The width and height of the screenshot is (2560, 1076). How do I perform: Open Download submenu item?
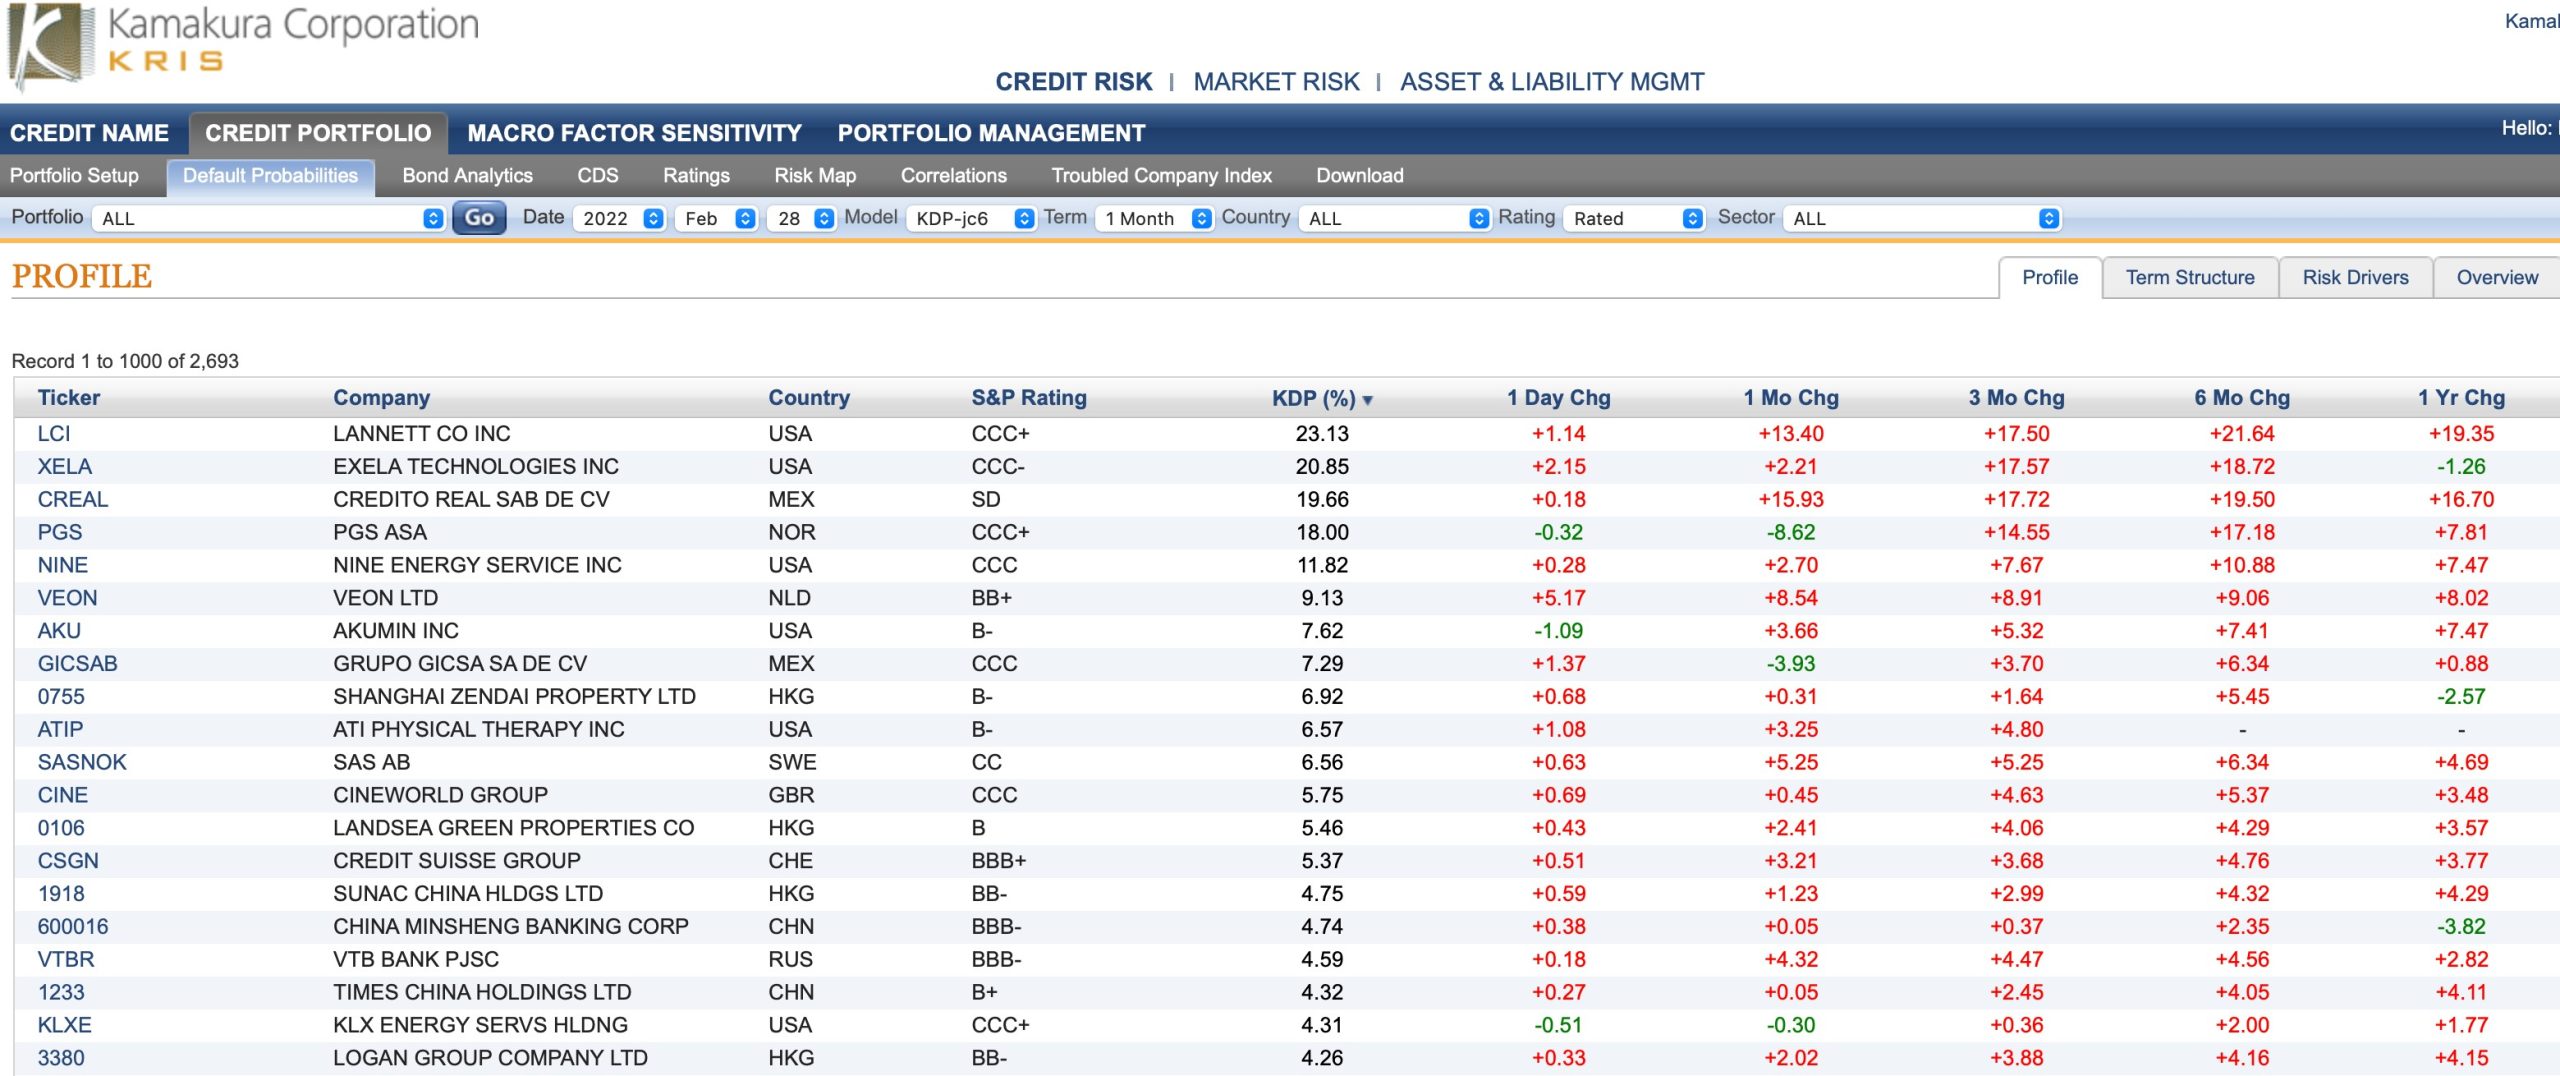[x=1359, y=175]
